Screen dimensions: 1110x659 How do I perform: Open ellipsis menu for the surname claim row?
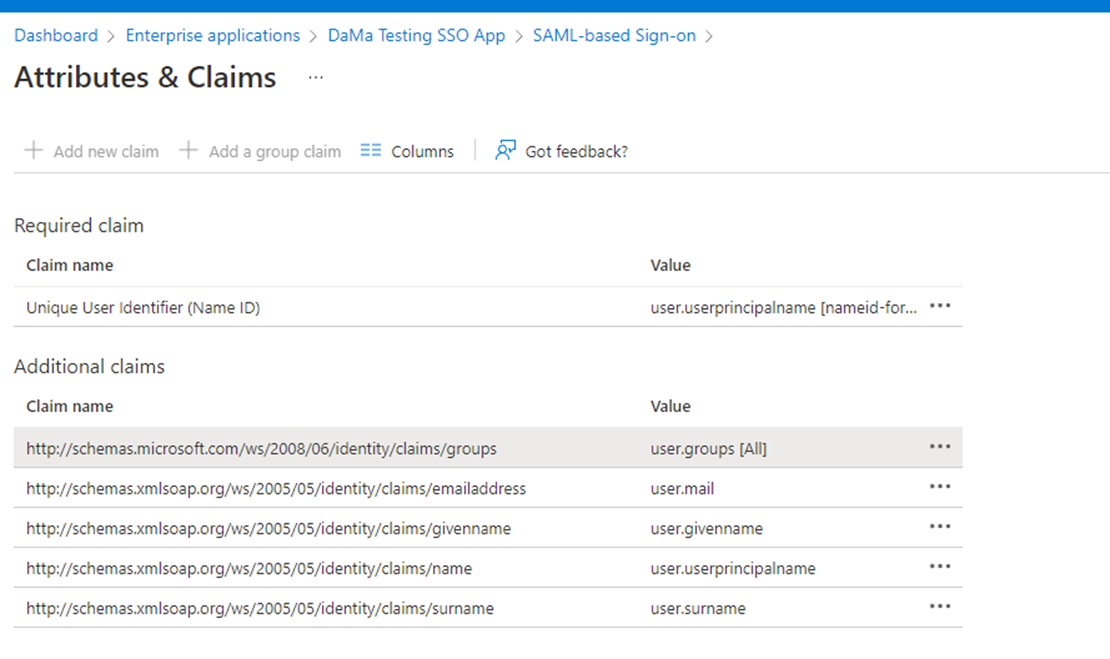940,607
